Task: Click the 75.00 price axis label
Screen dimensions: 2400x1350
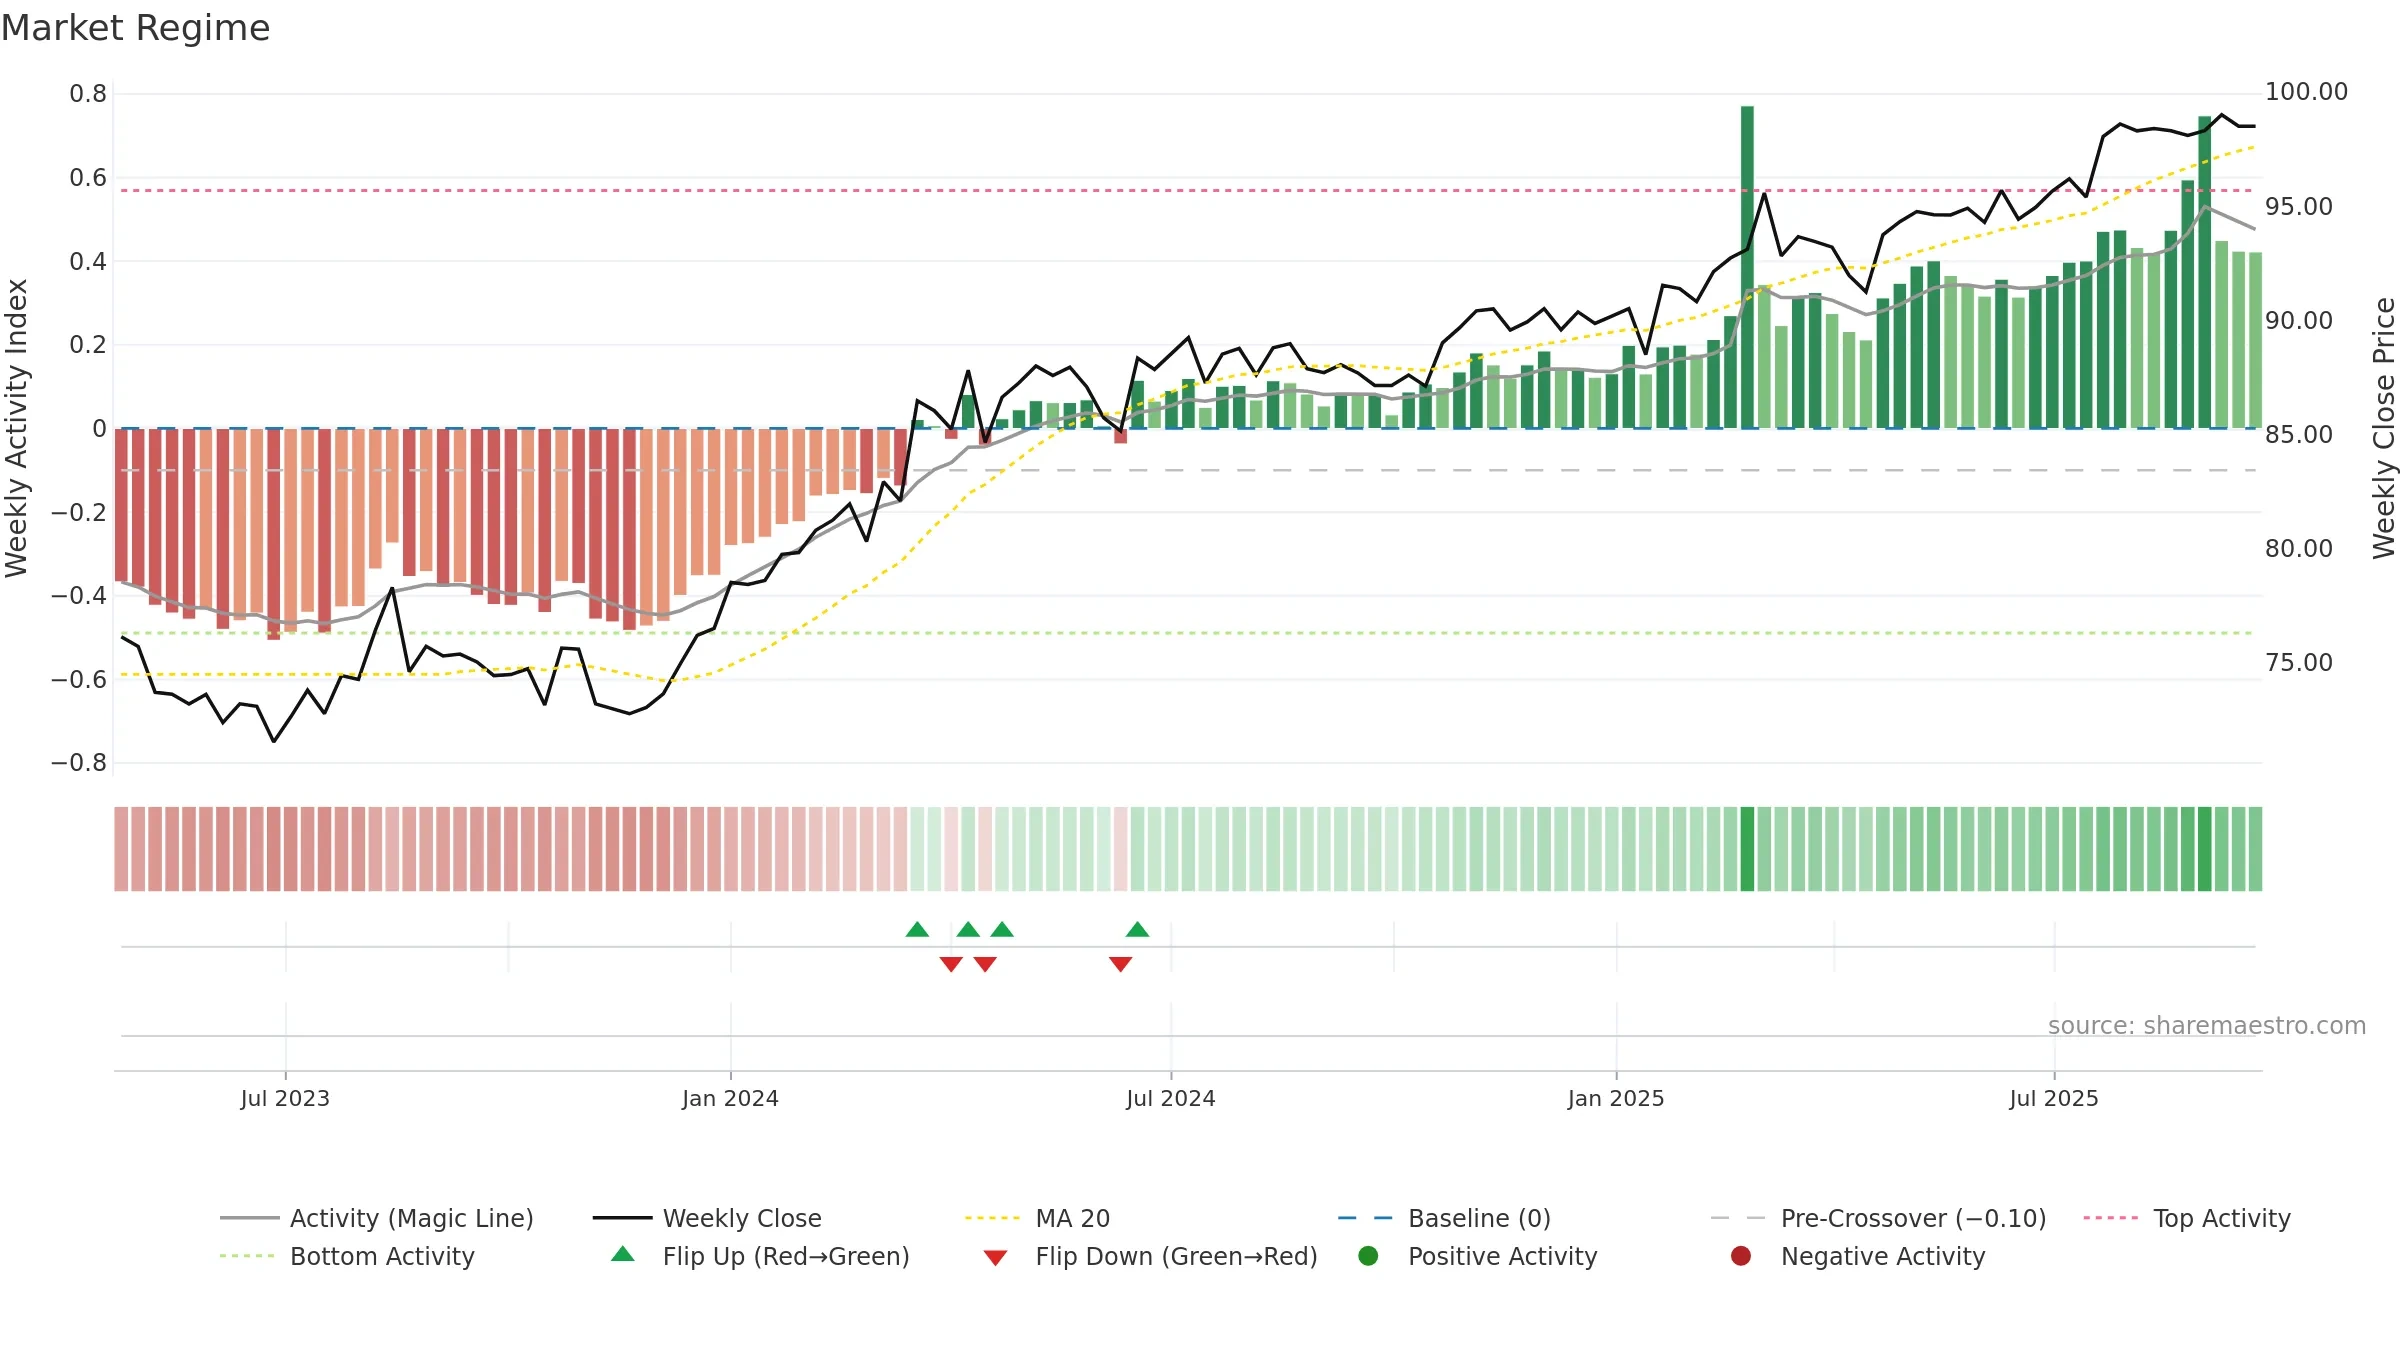Action: (2299, 663)
